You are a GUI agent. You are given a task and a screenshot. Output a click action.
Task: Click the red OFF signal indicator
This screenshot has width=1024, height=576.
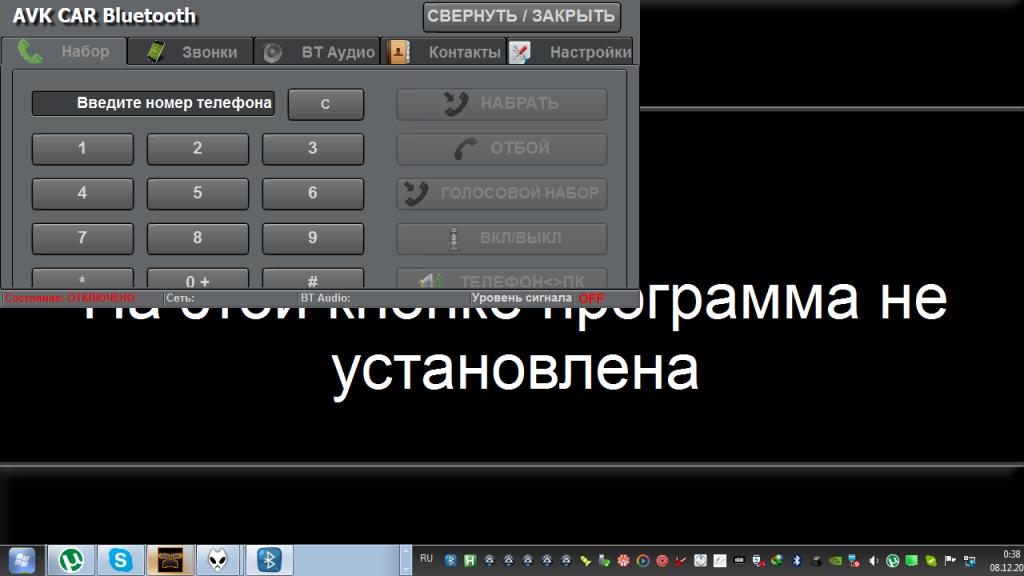[591, 298]
